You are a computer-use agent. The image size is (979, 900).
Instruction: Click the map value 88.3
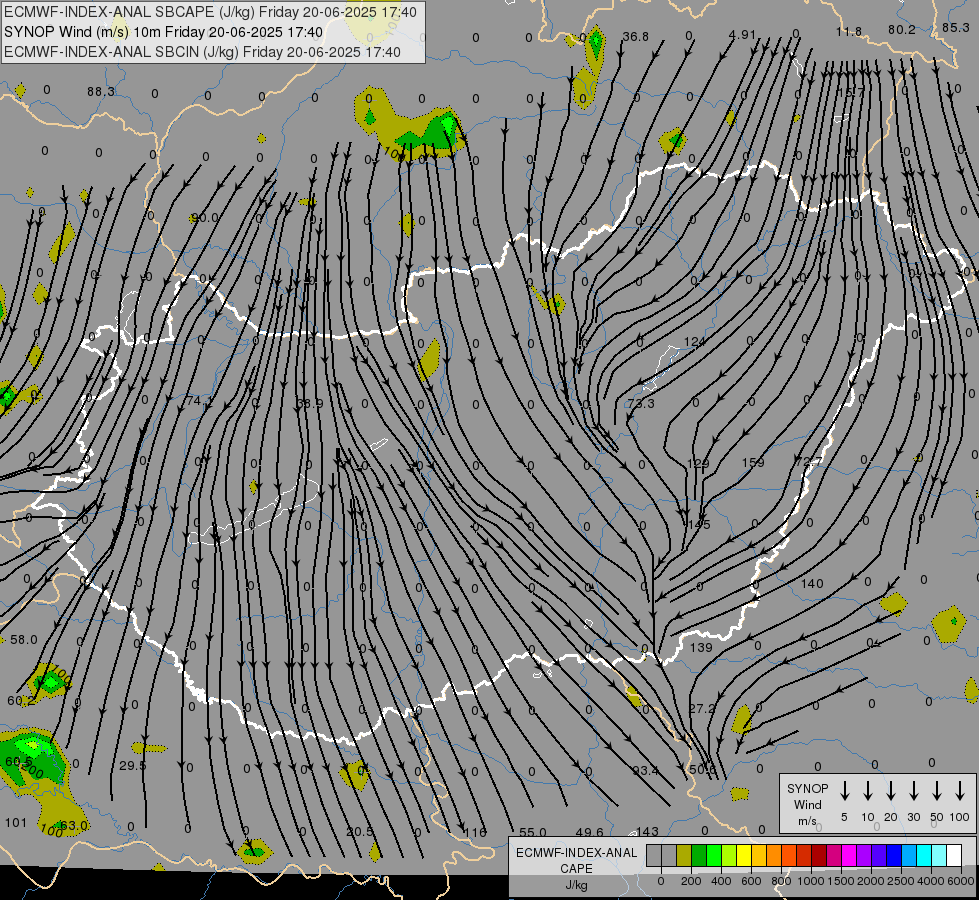(101, 92)
